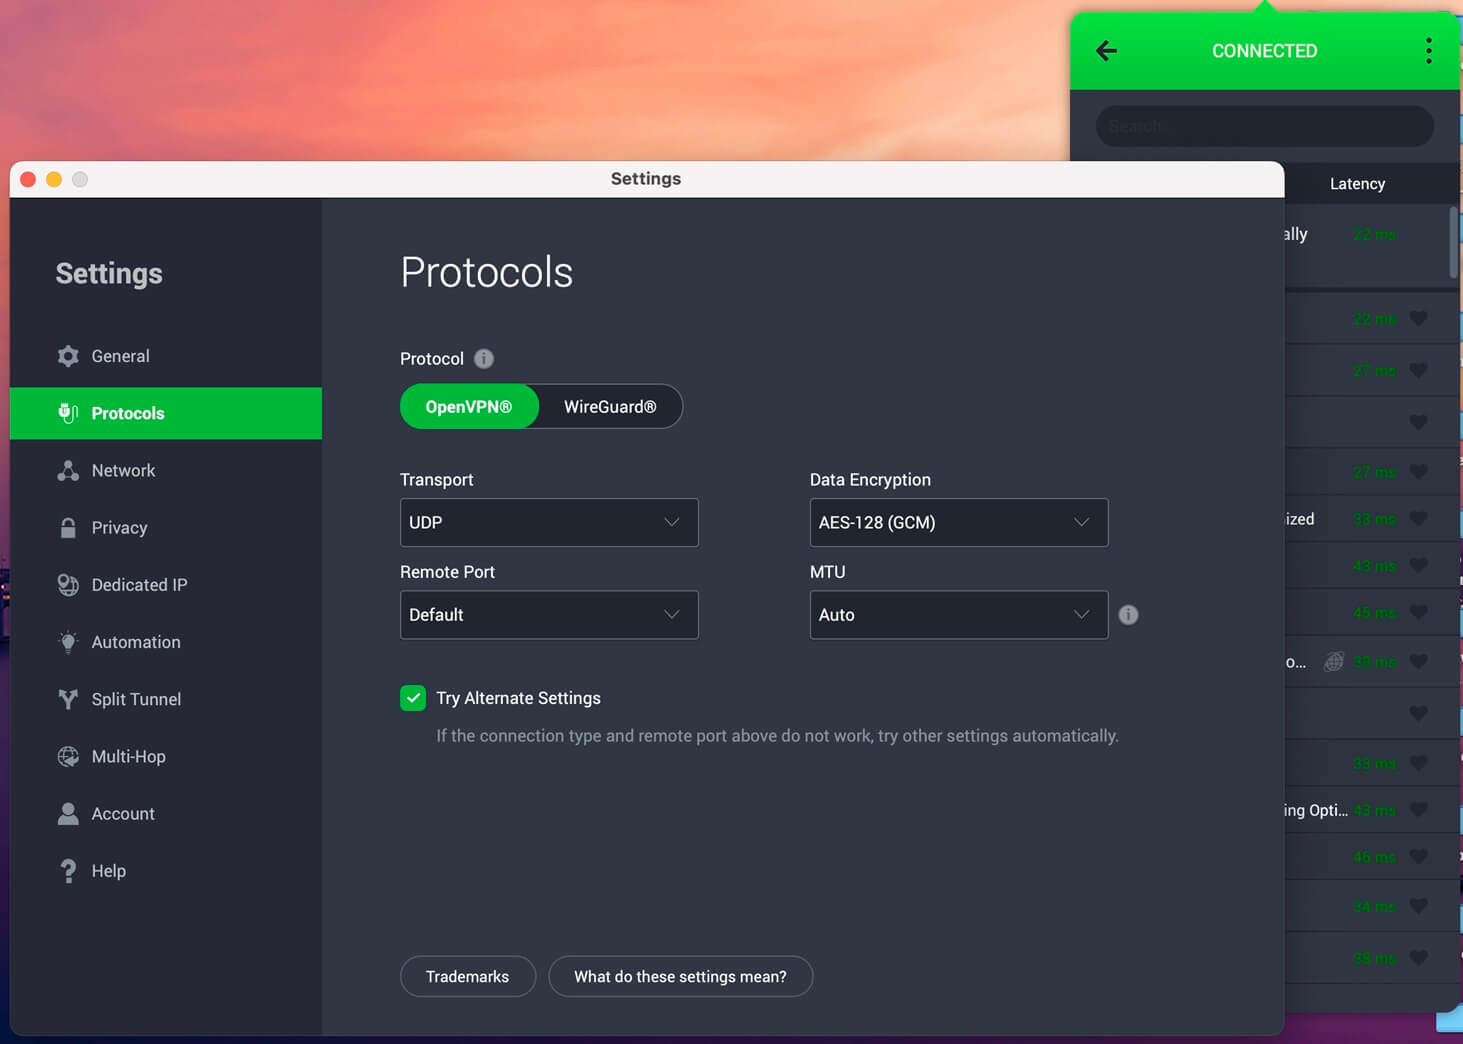
Task: Open the Remote Port dropdown
Action: [548, 614]
